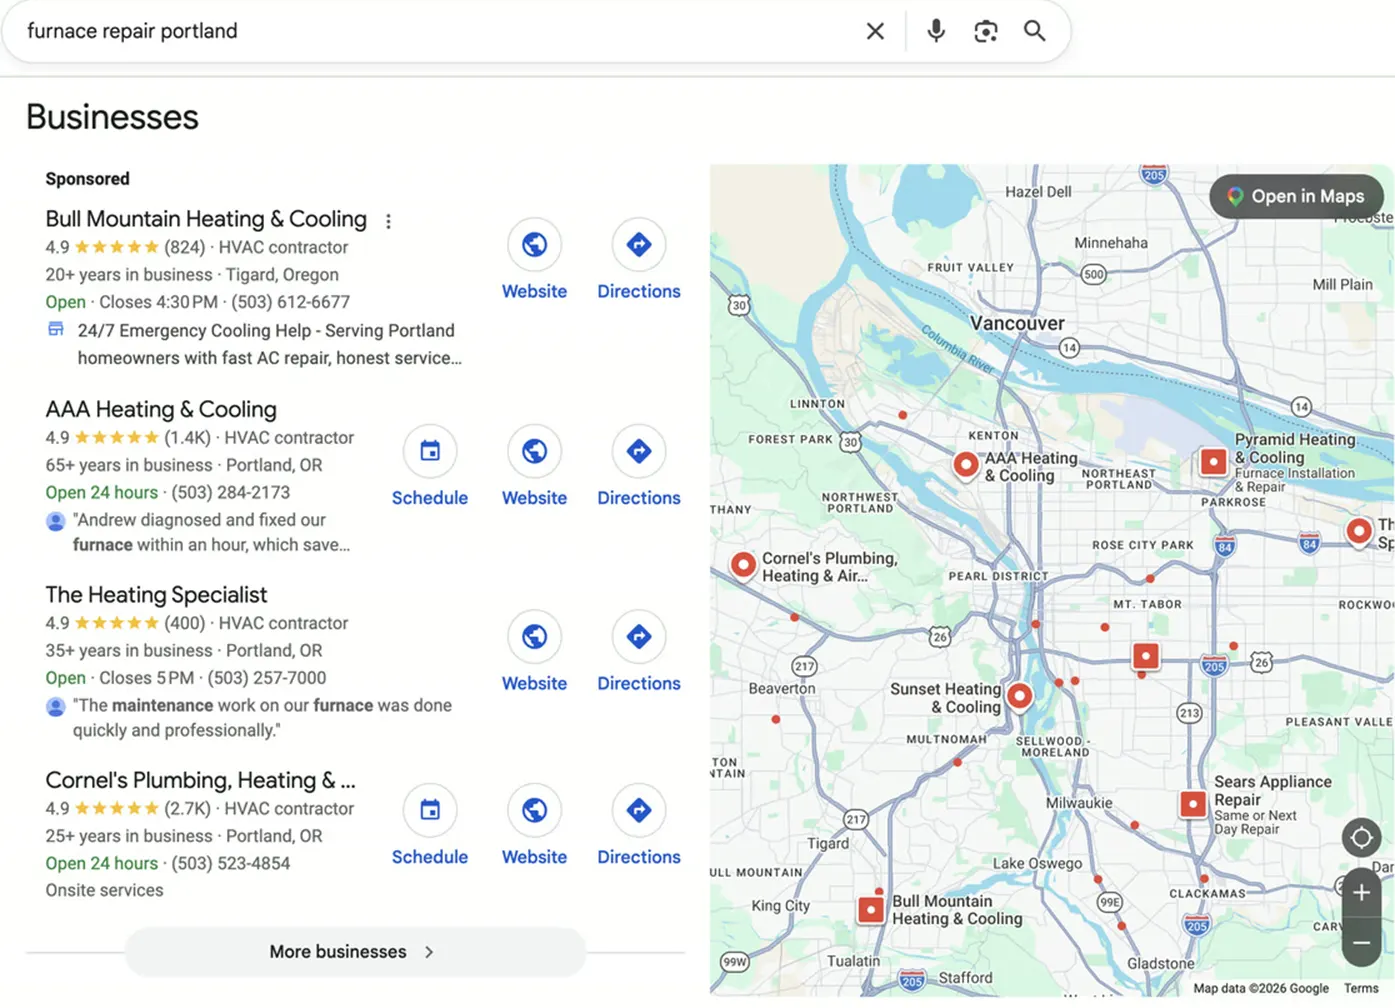The image size is (1395, 1008).
Task: Get directions to AAA Heating & Cooling
Action: (x=639, y=451)
